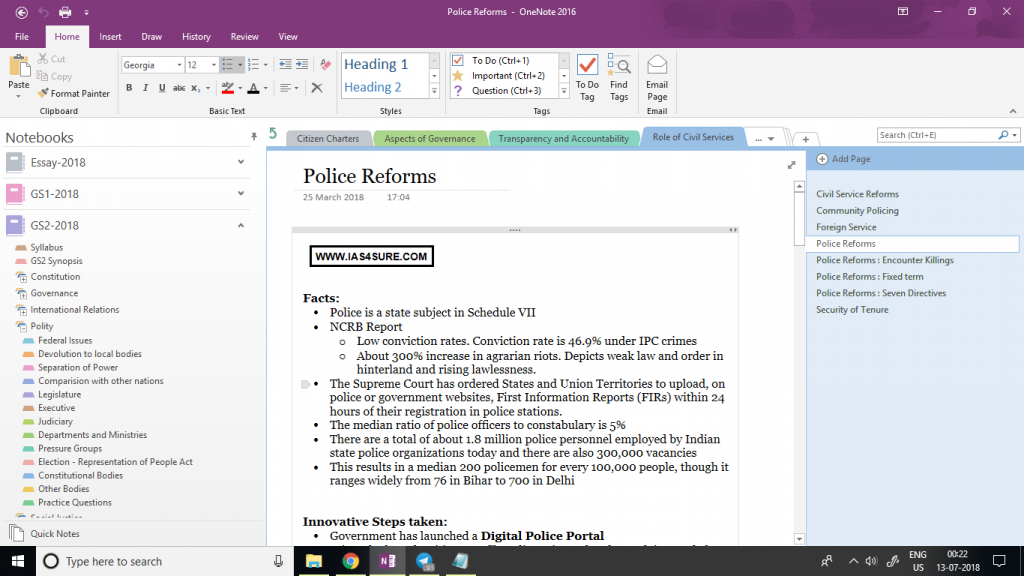Collapse the GS2-2018 notebook

pyautogui.click(x=239, y=227)
